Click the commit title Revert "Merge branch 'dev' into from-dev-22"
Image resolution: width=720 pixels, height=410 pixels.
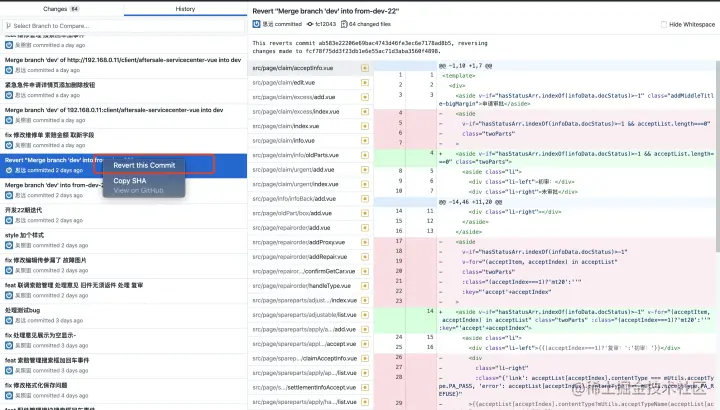coord(326,11)
